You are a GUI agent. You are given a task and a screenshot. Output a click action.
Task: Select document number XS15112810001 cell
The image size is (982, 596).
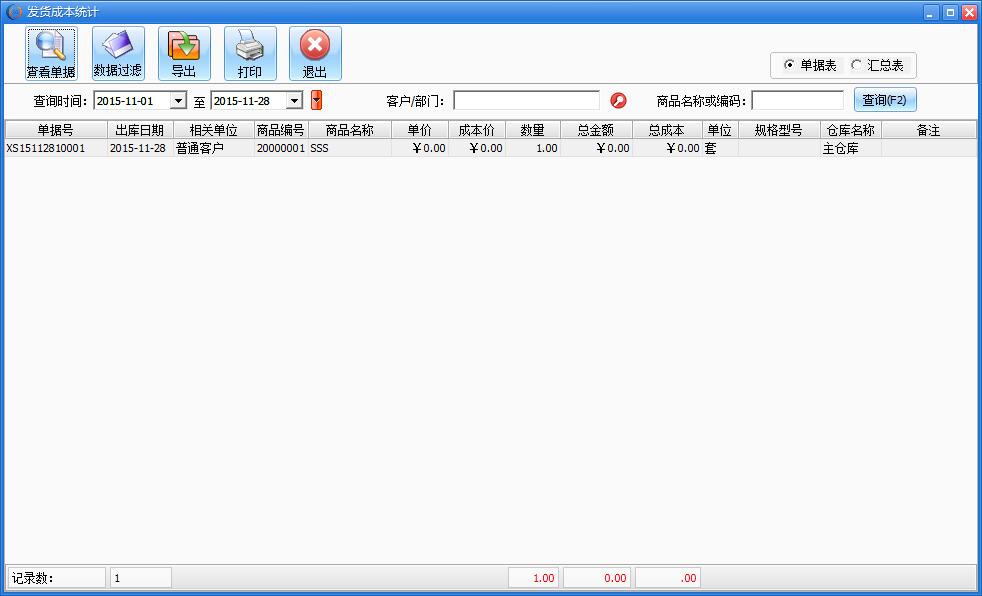click(x=56, y=148)
